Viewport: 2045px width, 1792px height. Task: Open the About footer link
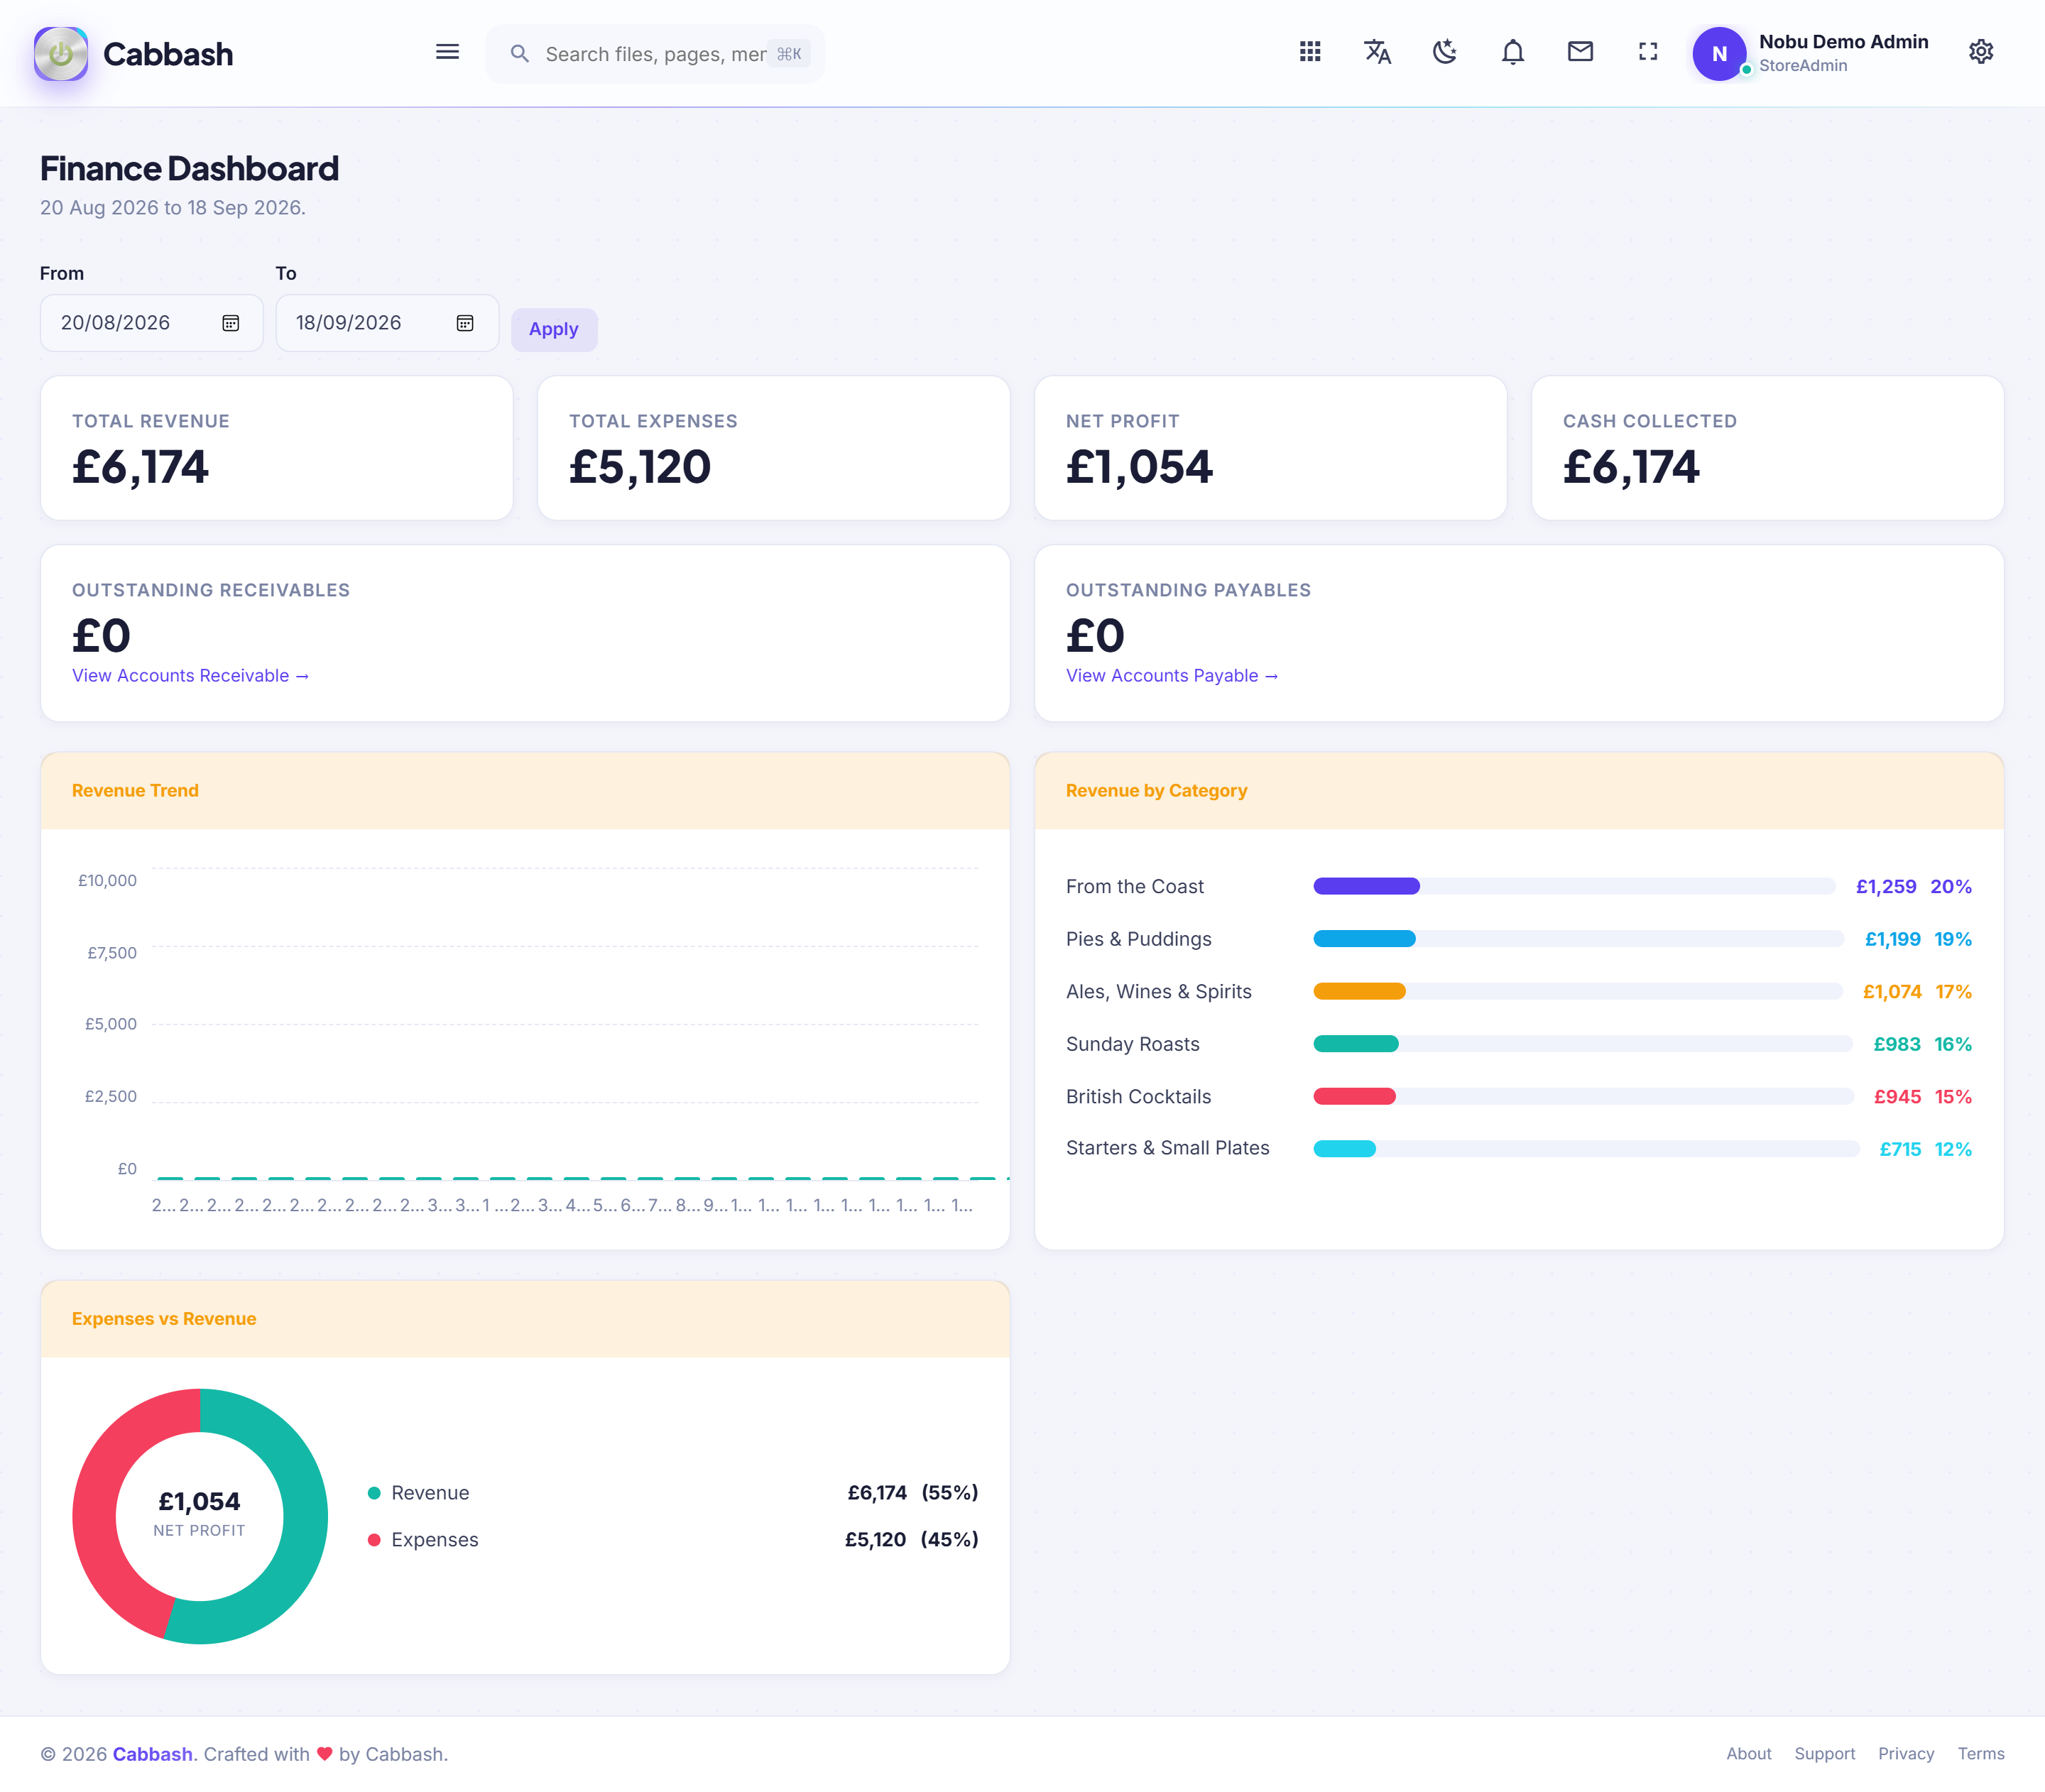(x=1748, y=1754)
